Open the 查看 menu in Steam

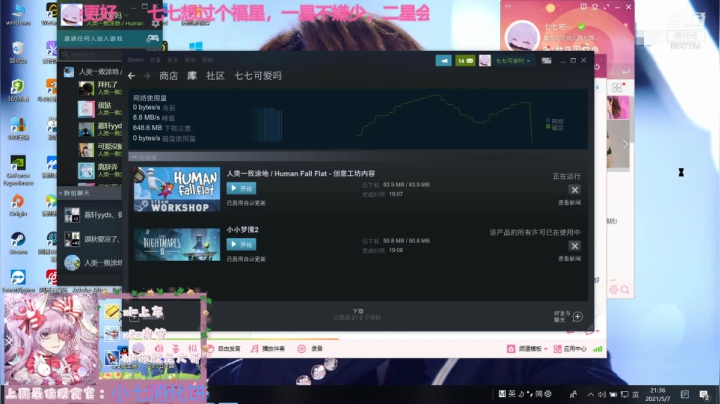[x=156, y=60]
